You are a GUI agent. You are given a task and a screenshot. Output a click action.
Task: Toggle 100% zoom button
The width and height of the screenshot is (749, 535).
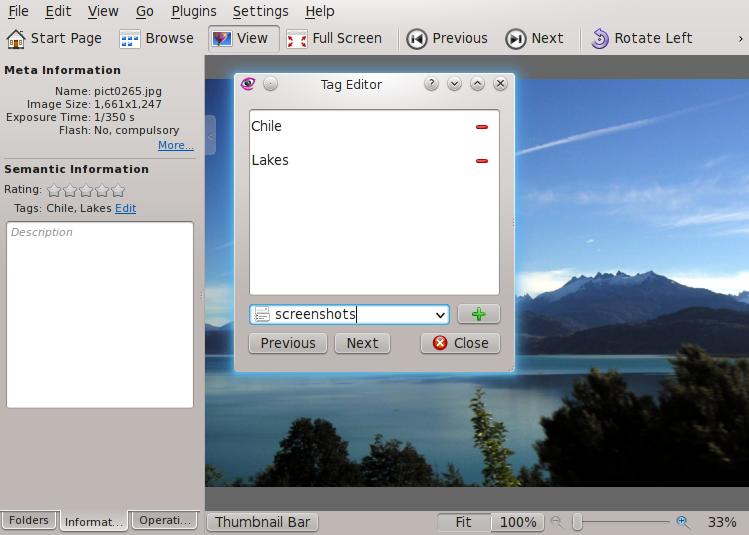(x=517, y=522)
